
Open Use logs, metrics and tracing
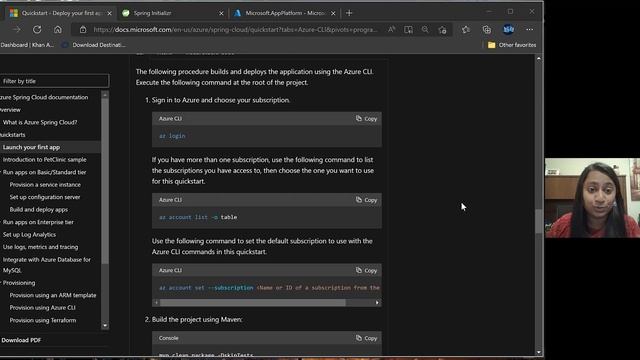[x=40, y=247]
